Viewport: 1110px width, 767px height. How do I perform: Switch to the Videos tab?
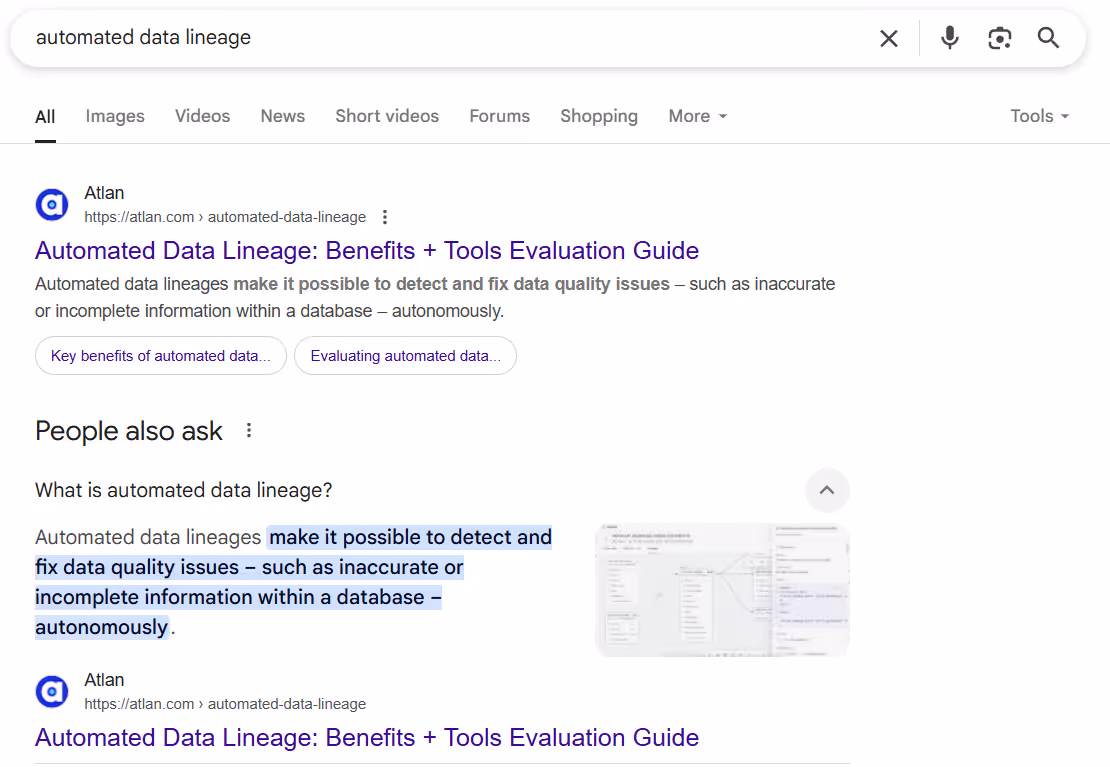pyautogui.click(x=202, y=116)
